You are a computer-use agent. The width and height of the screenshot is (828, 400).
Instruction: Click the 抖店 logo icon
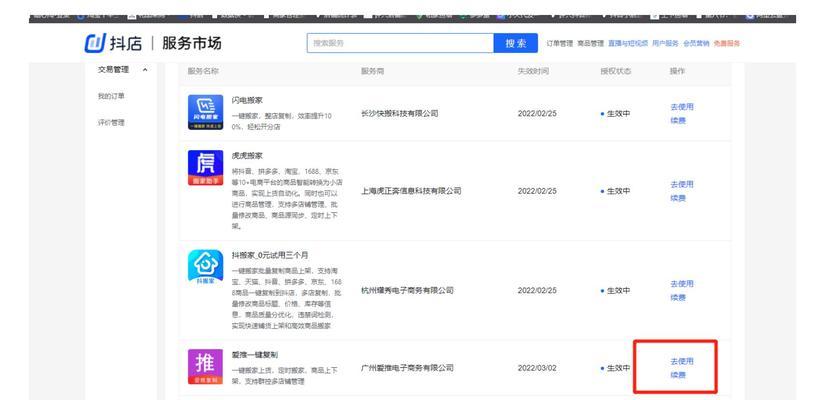[x=95, y=43]
